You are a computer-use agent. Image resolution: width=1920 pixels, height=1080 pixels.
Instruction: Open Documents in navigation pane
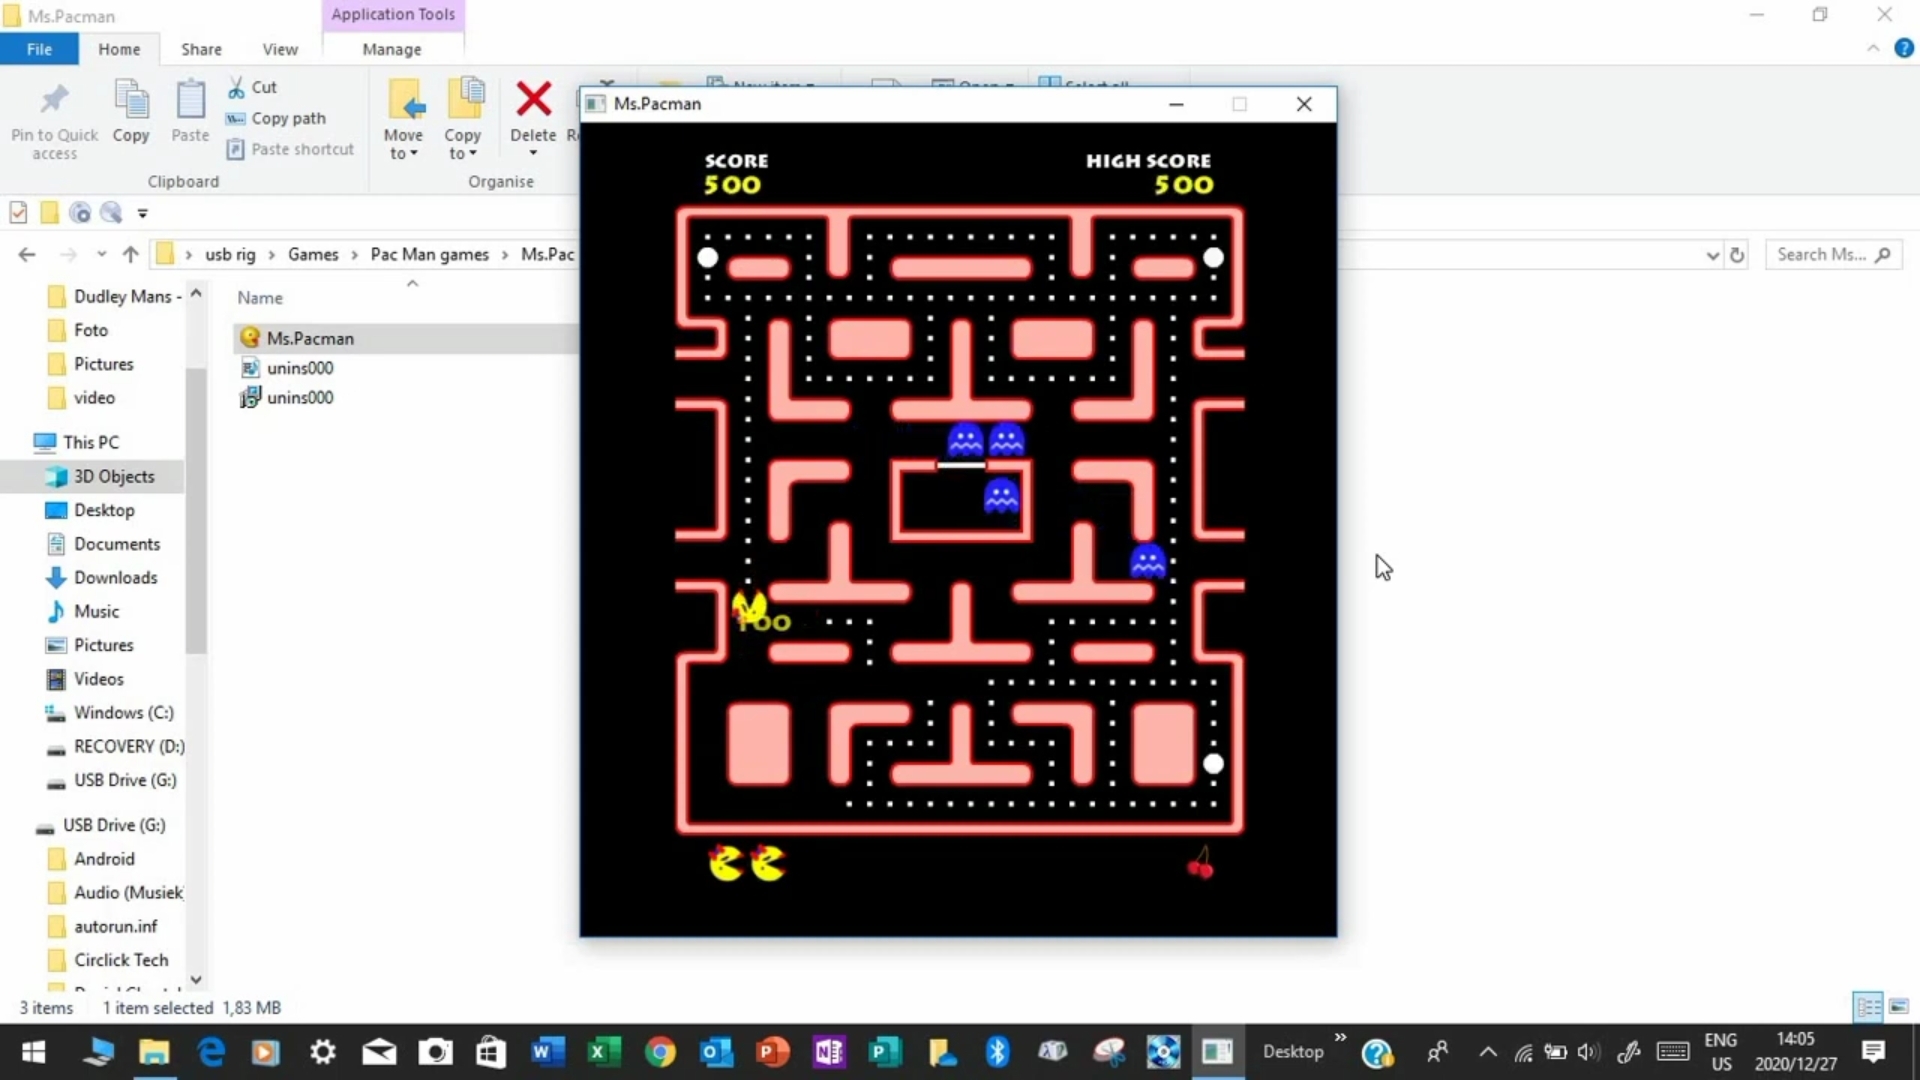[x=116, y=544]
